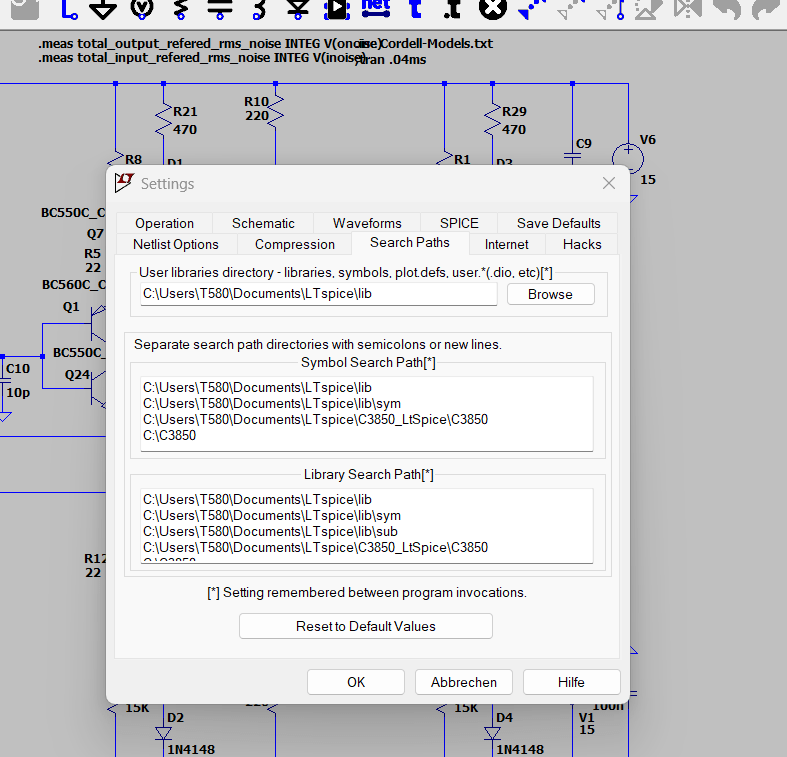Open help via Hilfe button
Screen dimensions: 787x757
571,682
